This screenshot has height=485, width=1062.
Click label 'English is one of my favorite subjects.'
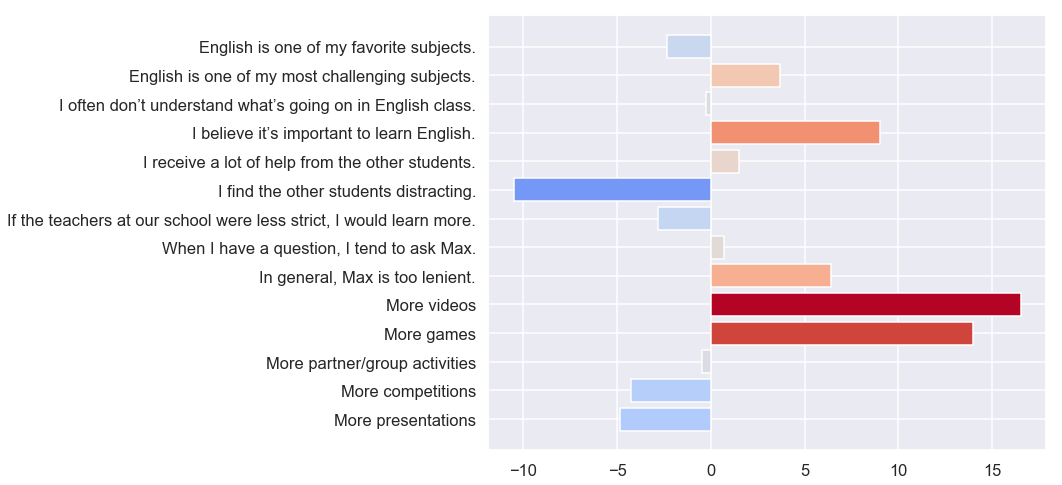click(x=337, y=47)
